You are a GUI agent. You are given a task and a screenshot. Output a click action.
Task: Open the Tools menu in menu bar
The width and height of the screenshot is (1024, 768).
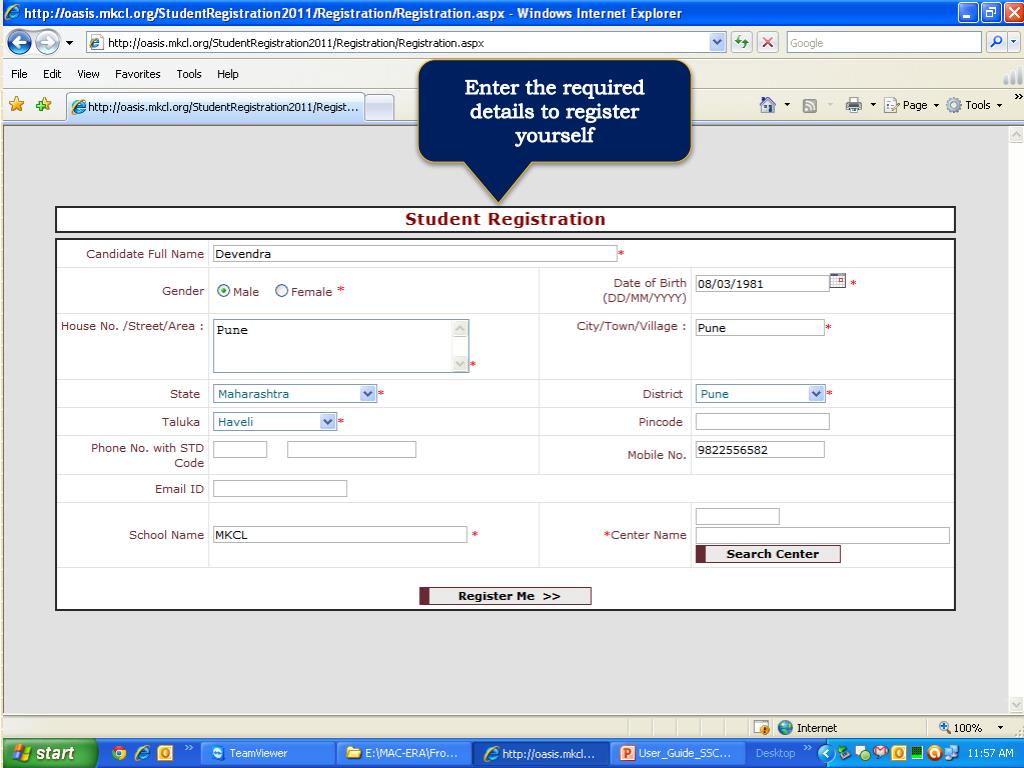coord(189,74)
